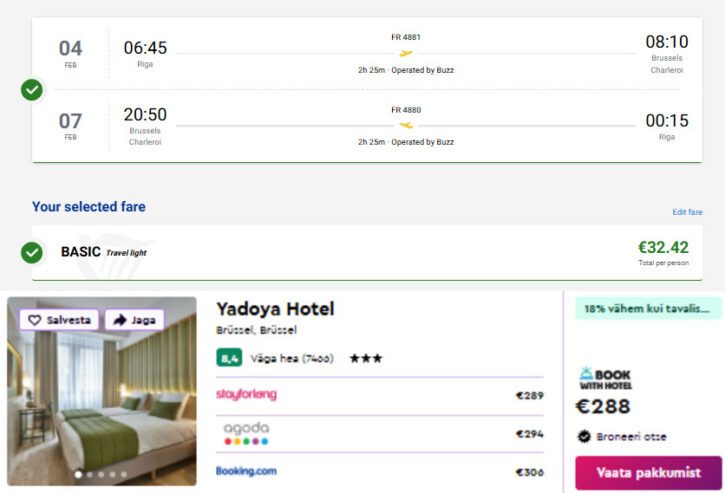This screenshot has height=493, width=725.
Task: Save hotel with Salvesta heart button
Action: (x=59, y=320)
